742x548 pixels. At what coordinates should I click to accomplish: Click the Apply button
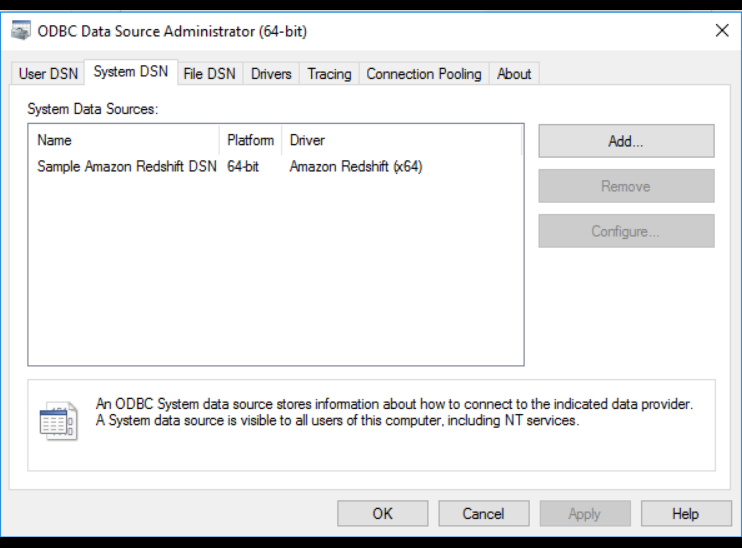(x=585, y=513)
